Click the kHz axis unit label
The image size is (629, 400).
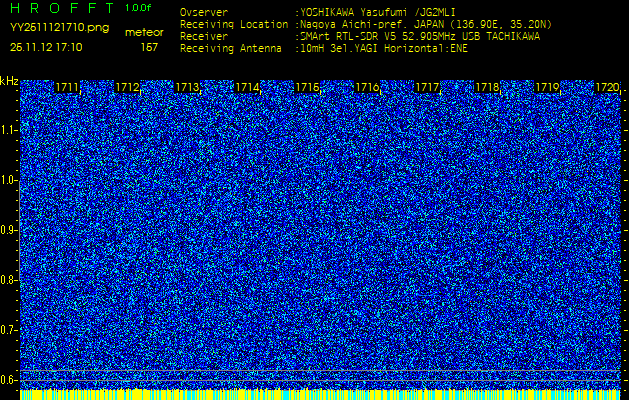9,81
